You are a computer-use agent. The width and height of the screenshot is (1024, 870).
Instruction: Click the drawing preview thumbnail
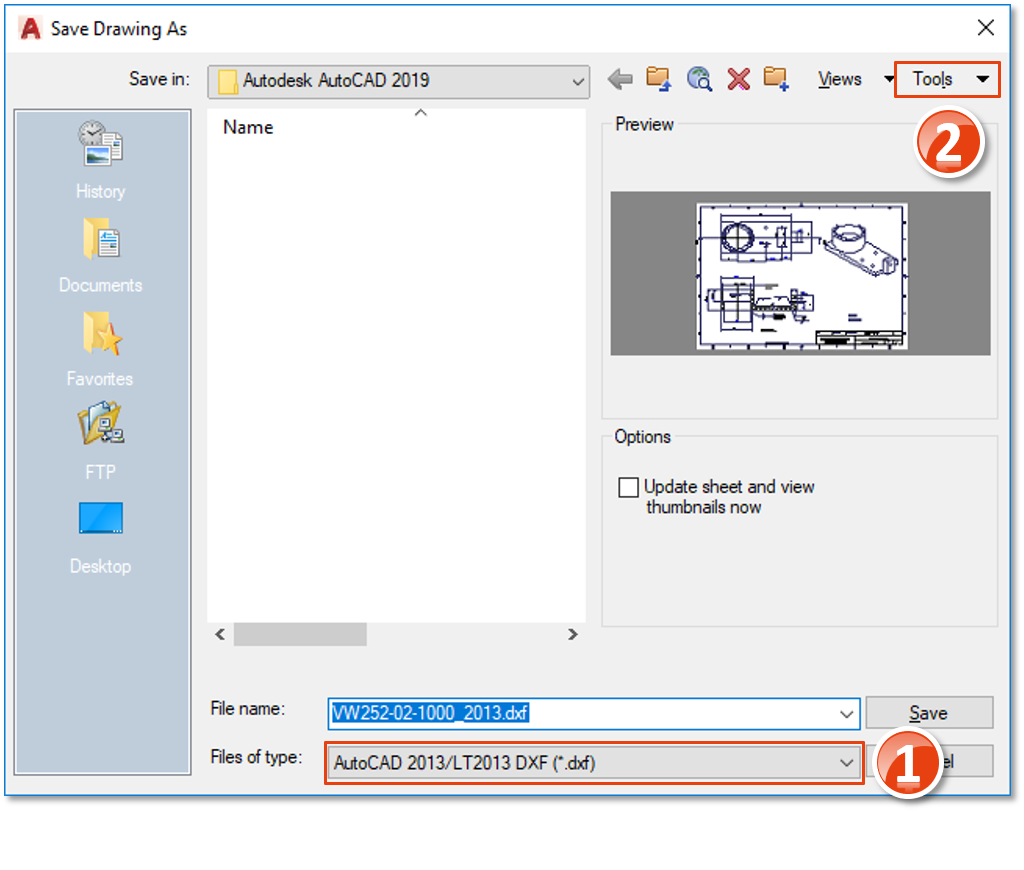[x=801, y=274]
